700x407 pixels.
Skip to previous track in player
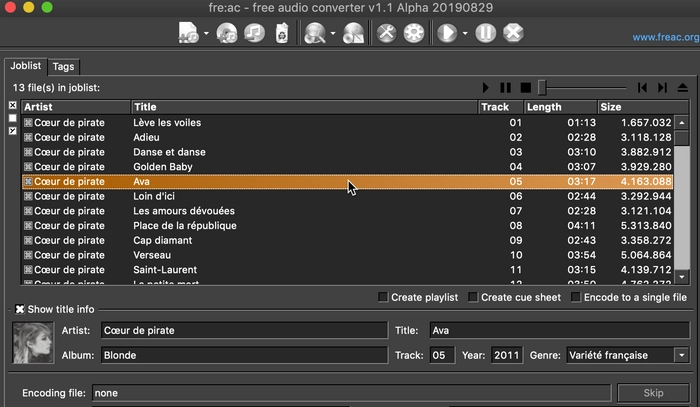[x=642, y=87]
